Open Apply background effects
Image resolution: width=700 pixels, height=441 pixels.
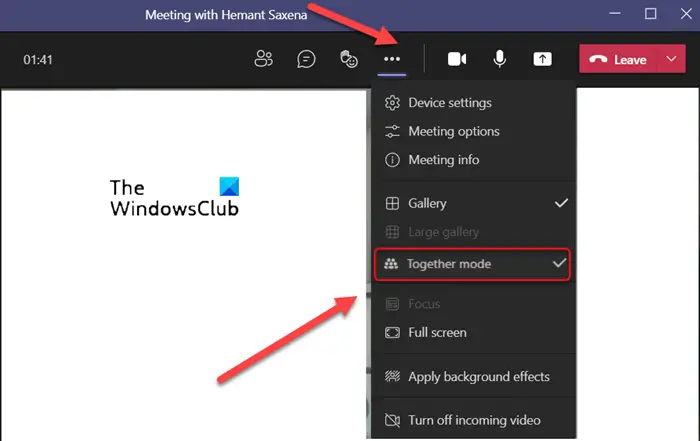(x=474, y=377)
